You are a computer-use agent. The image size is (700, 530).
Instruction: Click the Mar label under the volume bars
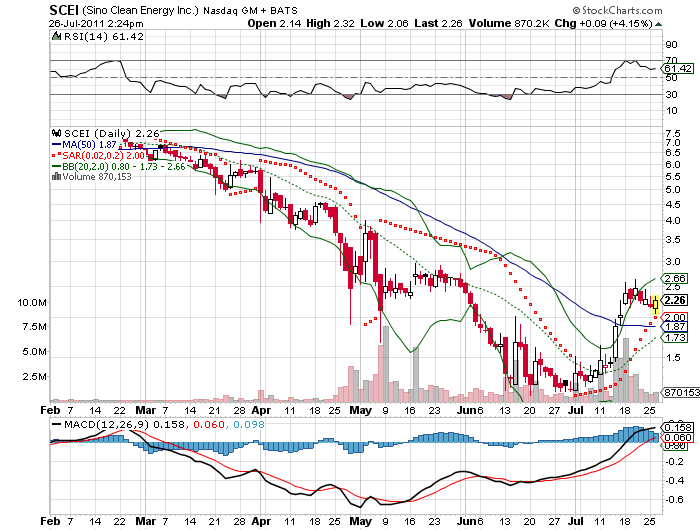click(x=146, y=410)
